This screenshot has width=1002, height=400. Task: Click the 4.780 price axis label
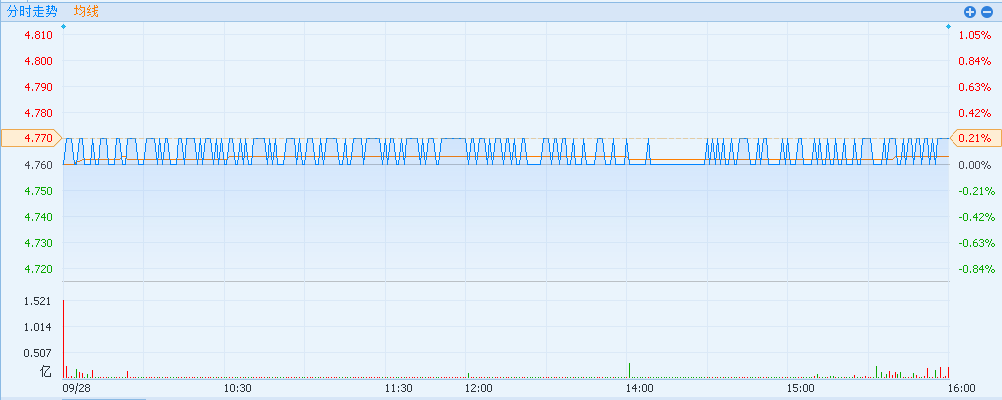pos(38,113)
